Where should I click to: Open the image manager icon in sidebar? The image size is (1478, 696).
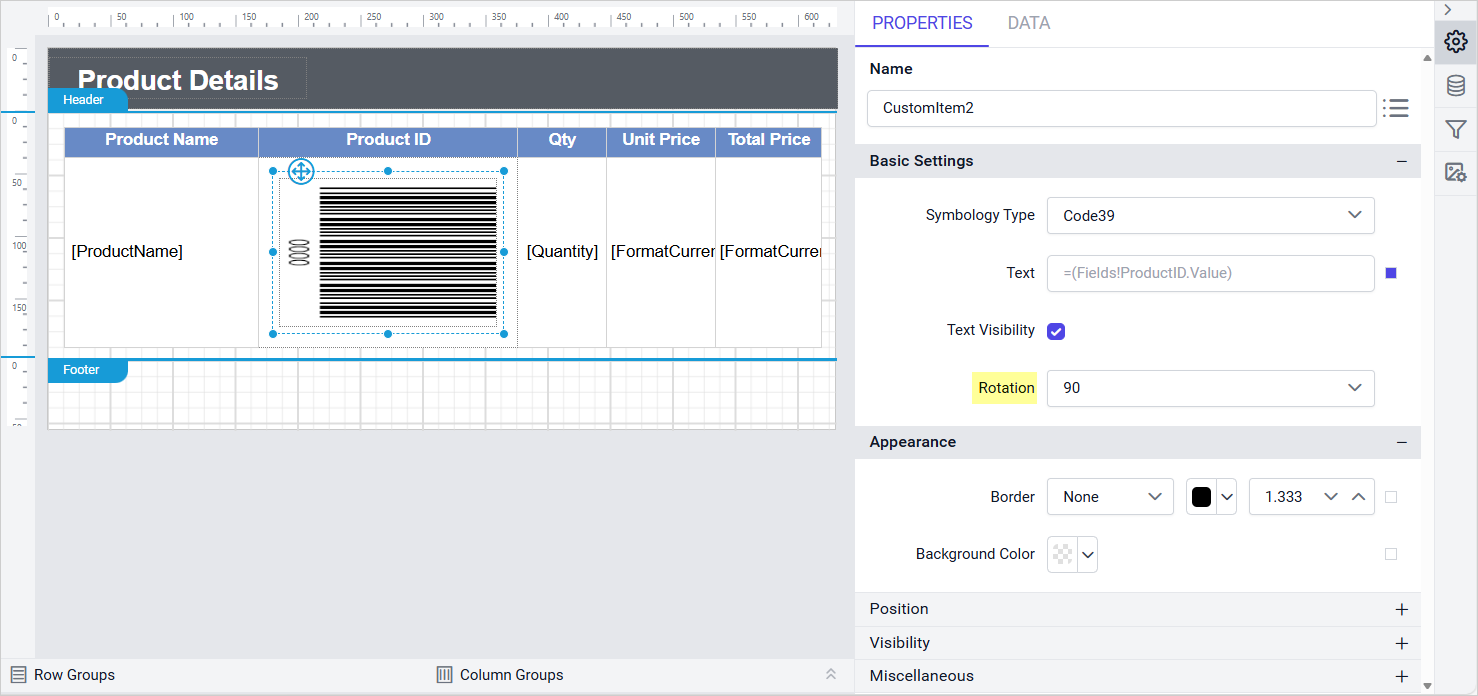click(1456, 173)
